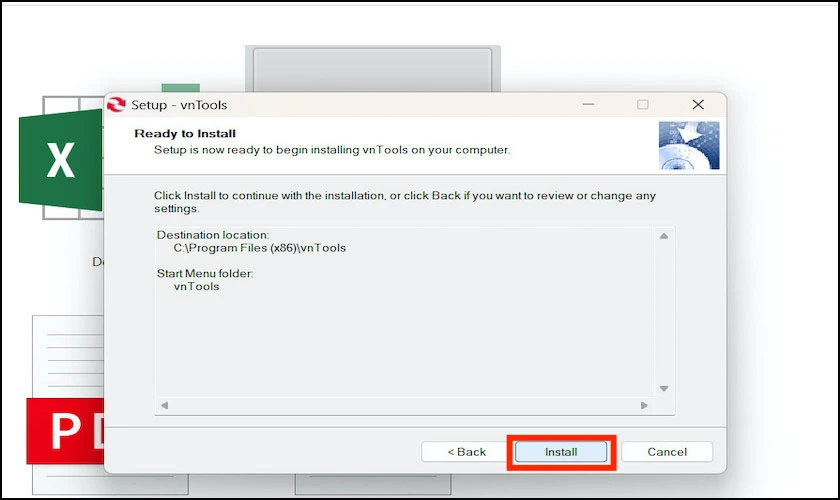Click the document page graphic behind PDF icon

[x=68, y=356]
